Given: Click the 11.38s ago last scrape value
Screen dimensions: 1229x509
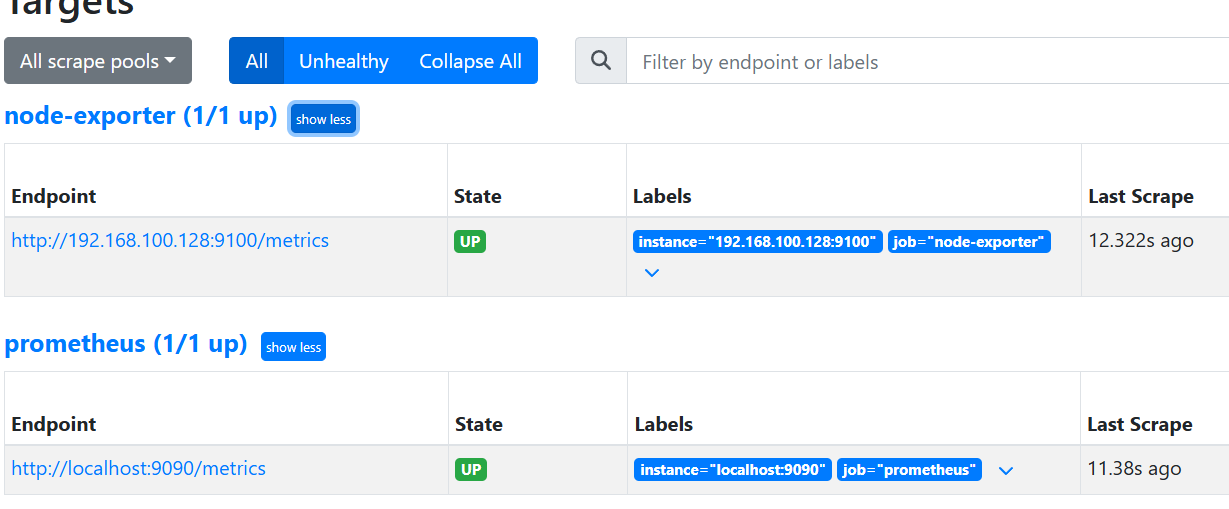Looking at the screenshot, I should [1135, 468].
